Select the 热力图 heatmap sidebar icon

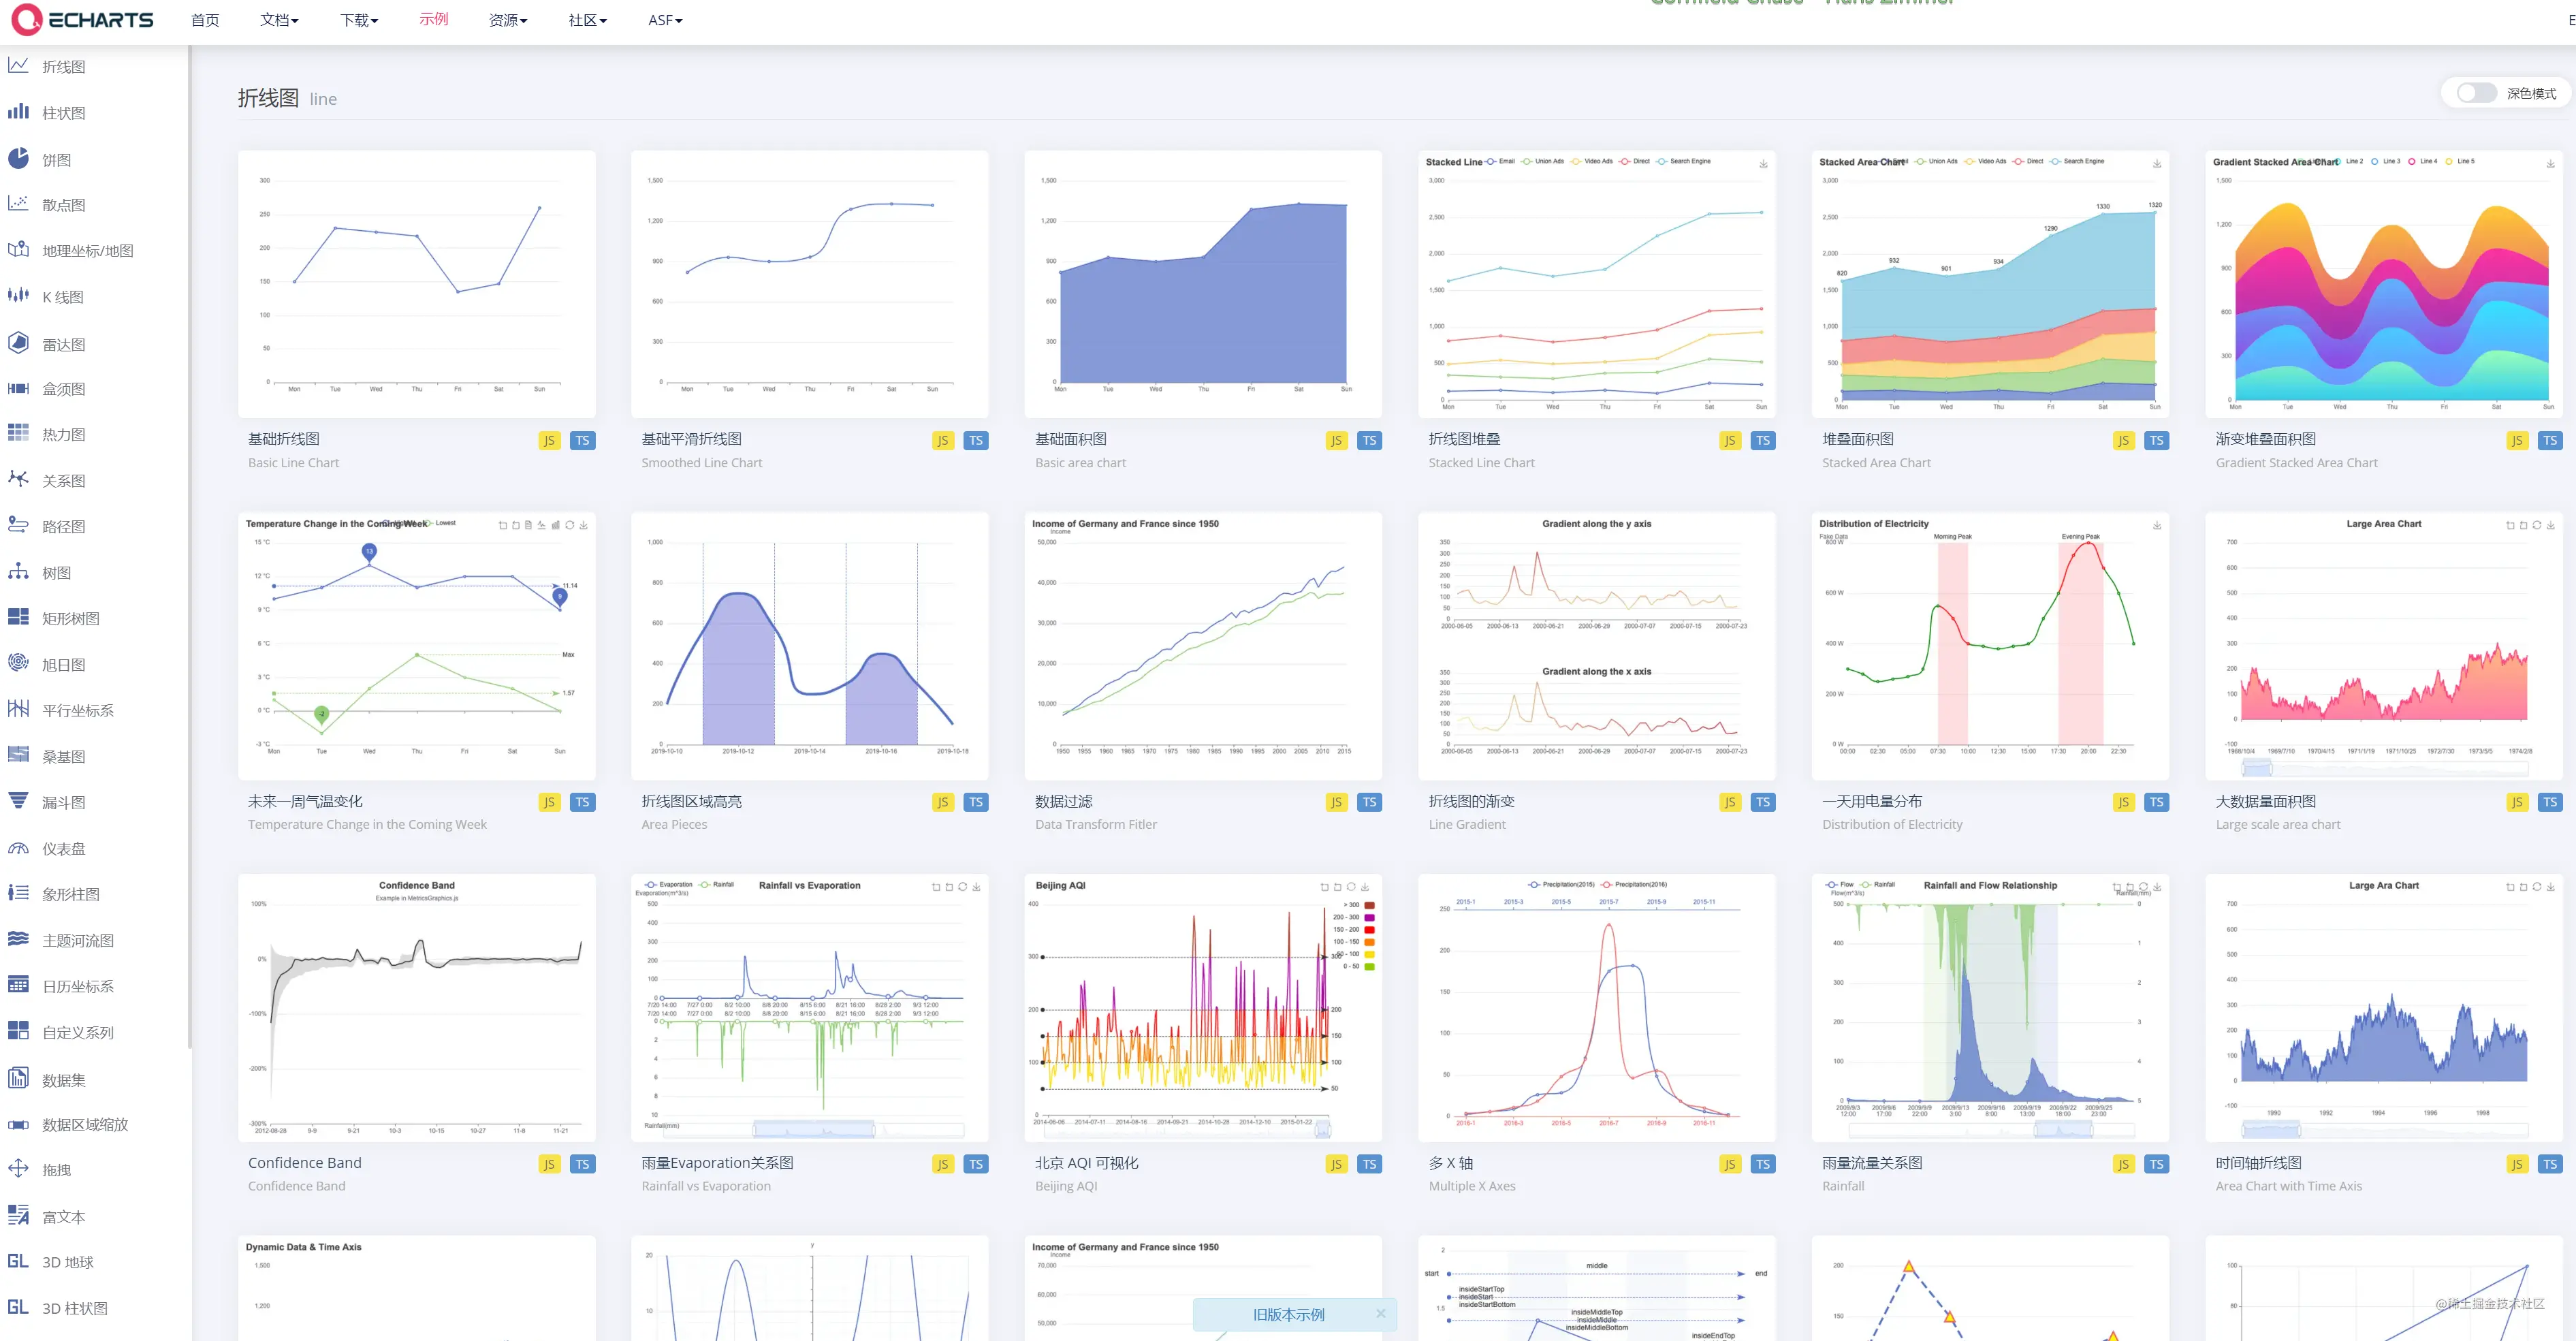tap(18, 433)
